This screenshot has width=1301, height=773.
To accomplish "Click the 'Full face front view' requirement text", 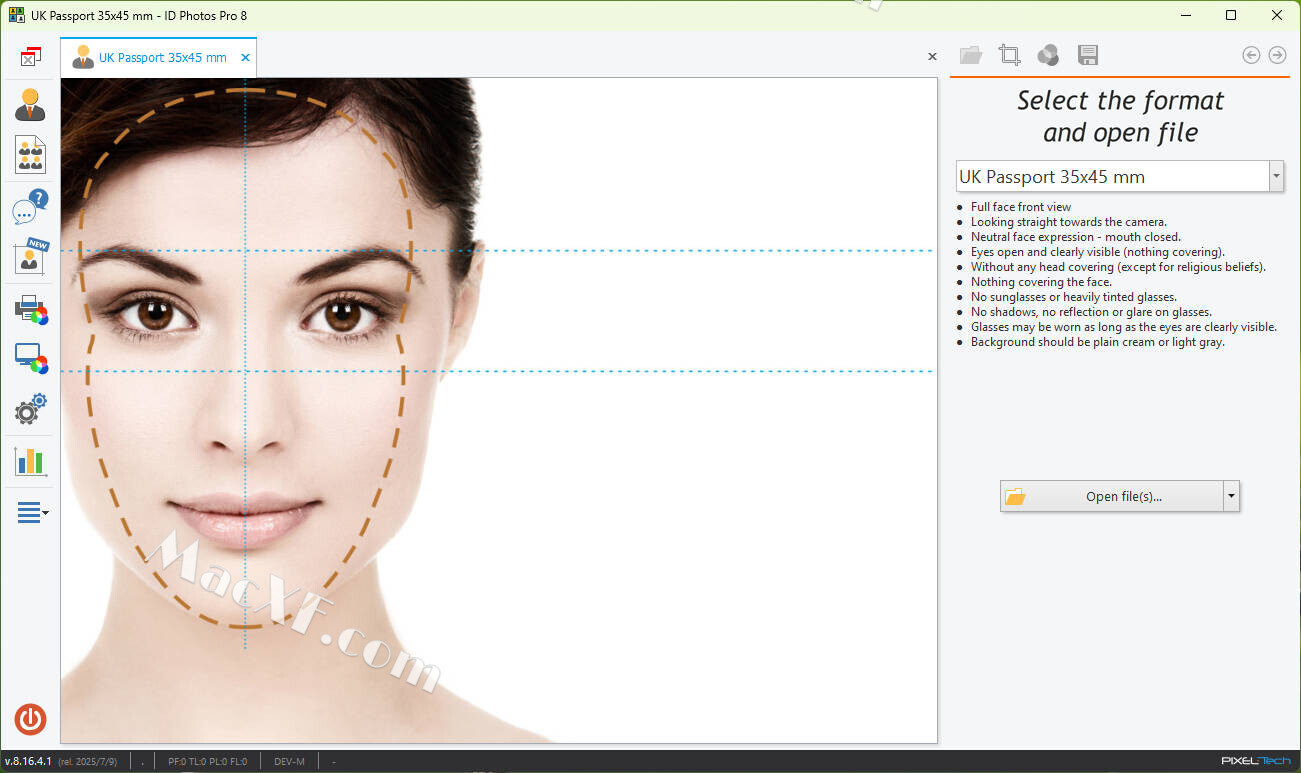I will [x=1021, y=207].
